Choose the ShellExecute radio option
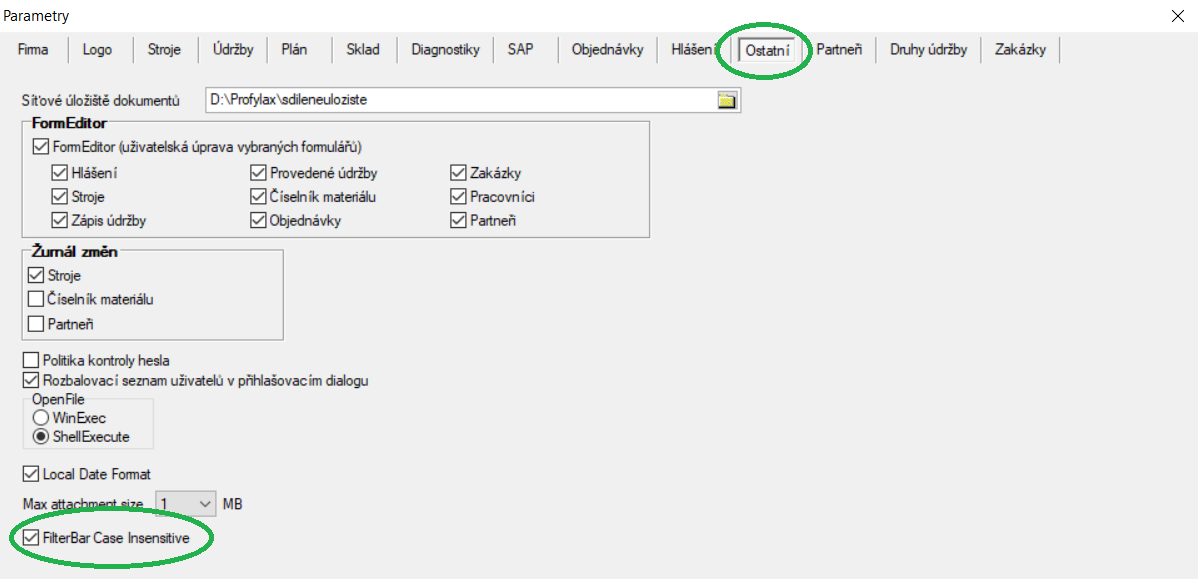1198x579 pixels. (41, 436)
